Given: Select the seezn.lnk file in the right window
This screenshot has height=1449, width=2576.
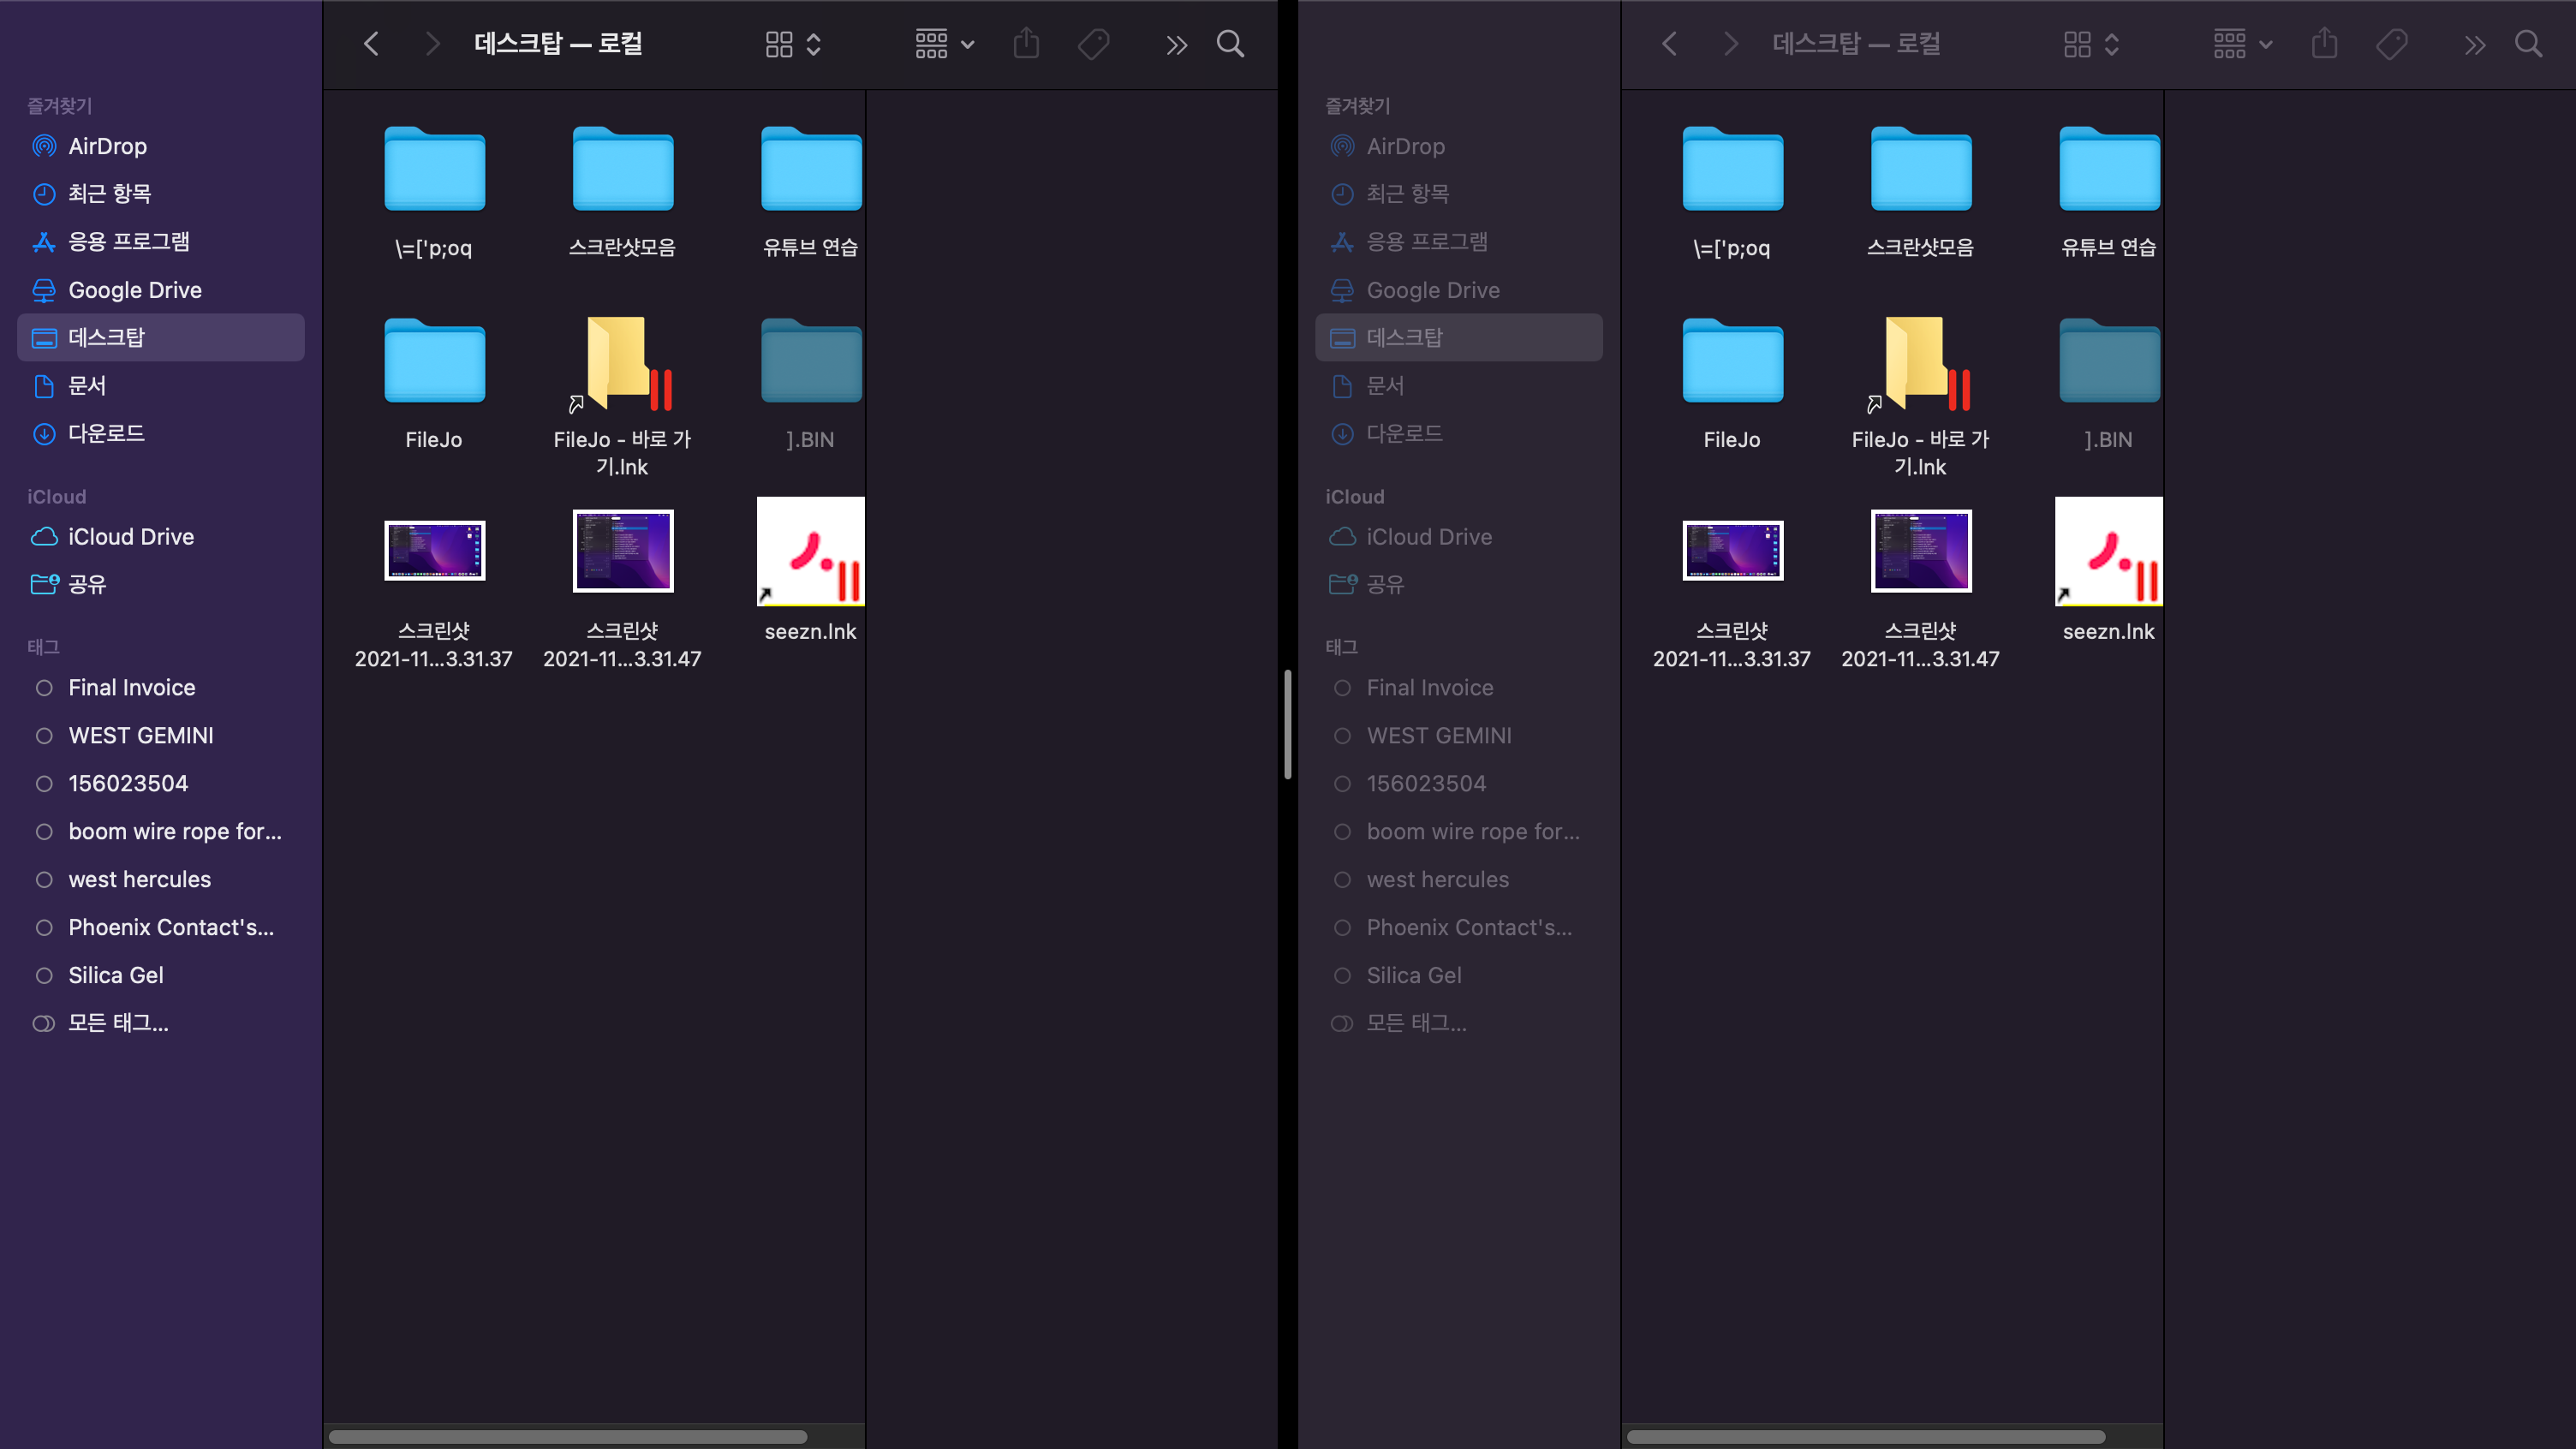Looking at the screenshot, I should [2108, 552].
